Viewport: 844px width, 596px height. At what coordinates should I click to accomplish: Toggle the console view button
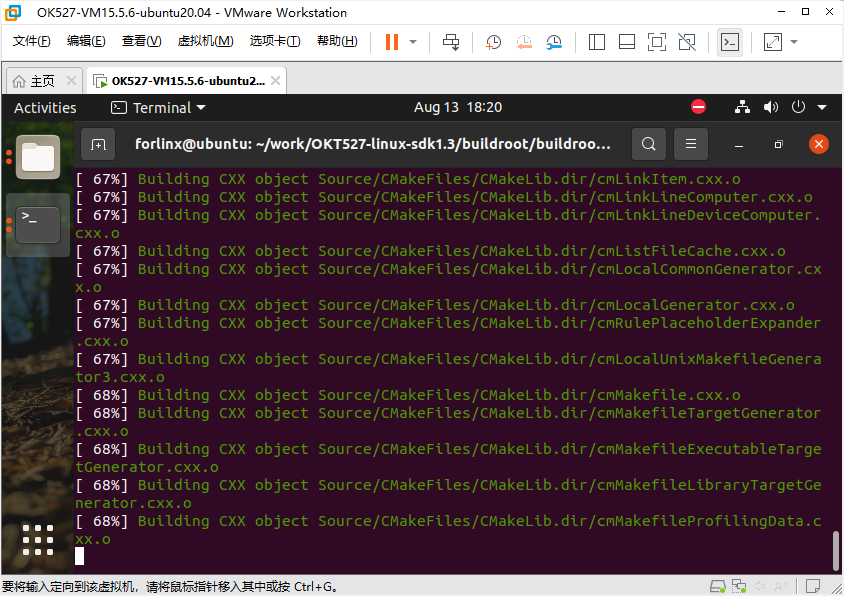point(730,42)
